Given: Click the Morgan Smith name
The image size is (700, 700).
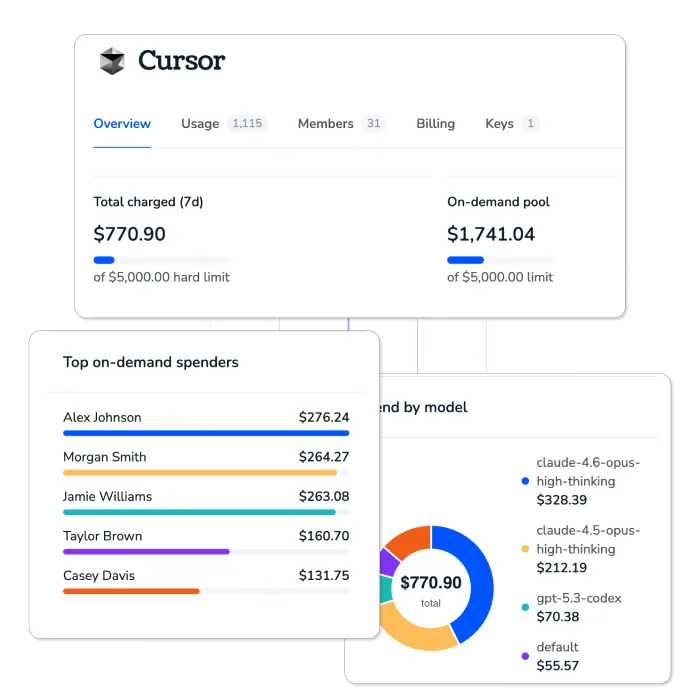Looking at the screenshot, I should pyautogui.click(x=104, y=457).
